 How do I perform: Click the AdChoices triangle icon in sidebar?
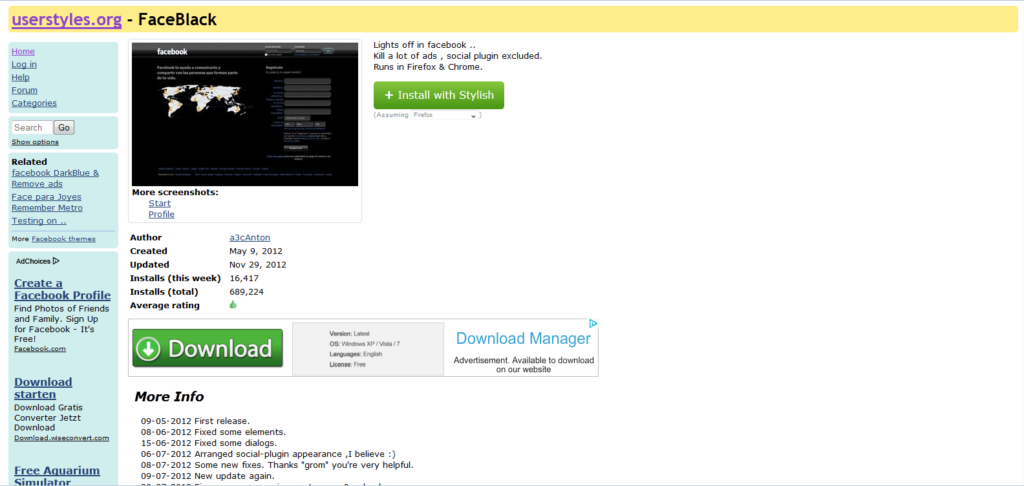(x=56, y=261)
